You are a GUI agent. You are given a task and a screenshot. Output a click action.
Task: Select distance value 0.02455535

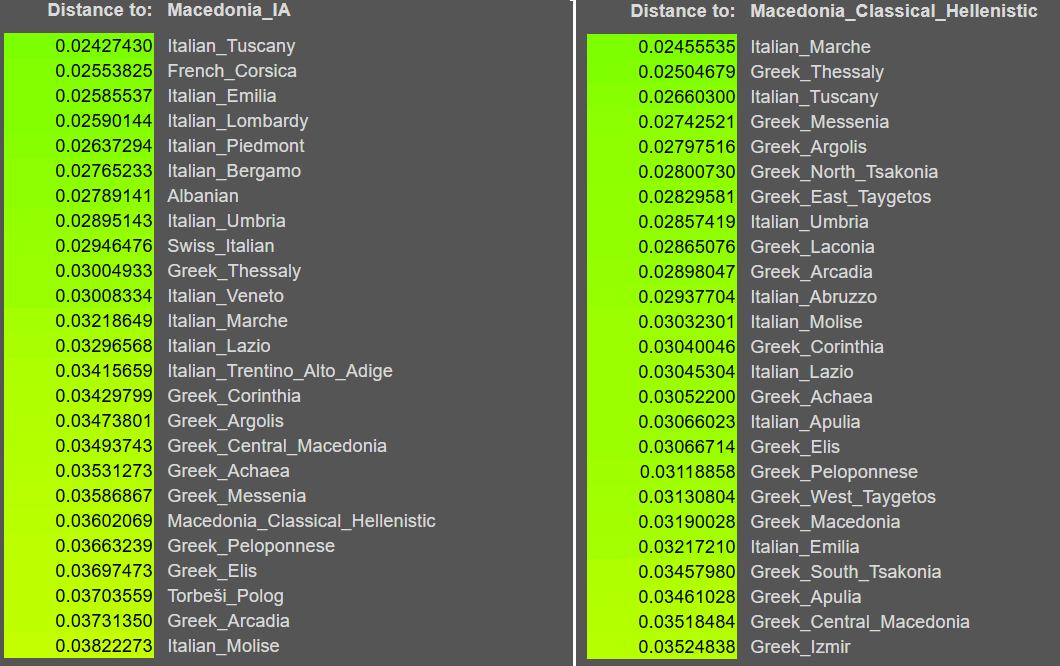[687, 47]
